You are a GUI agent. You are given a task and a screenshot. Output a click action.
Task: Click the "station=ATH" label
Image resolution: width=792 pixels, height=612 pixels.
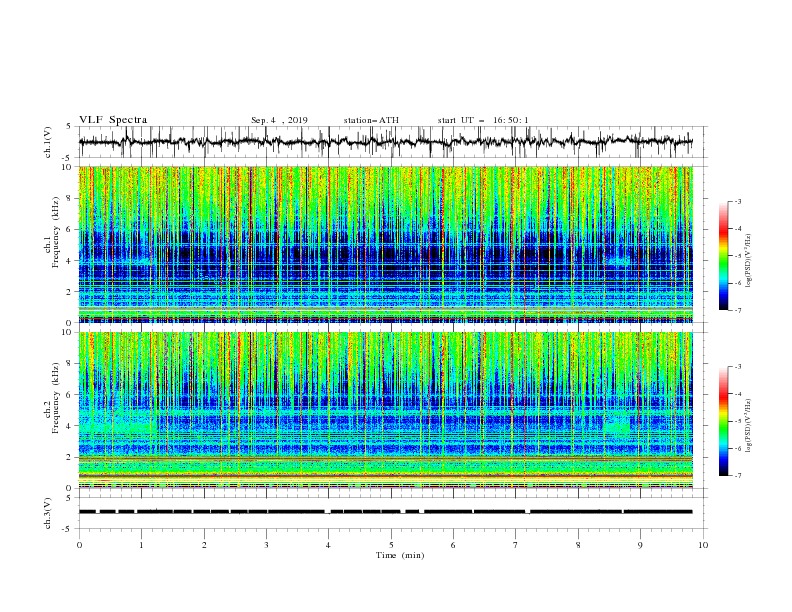click(371, 120)
